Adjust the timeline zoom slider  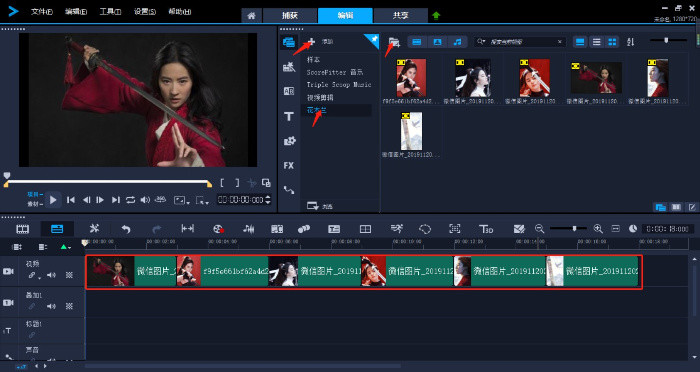tap(574, 229)
